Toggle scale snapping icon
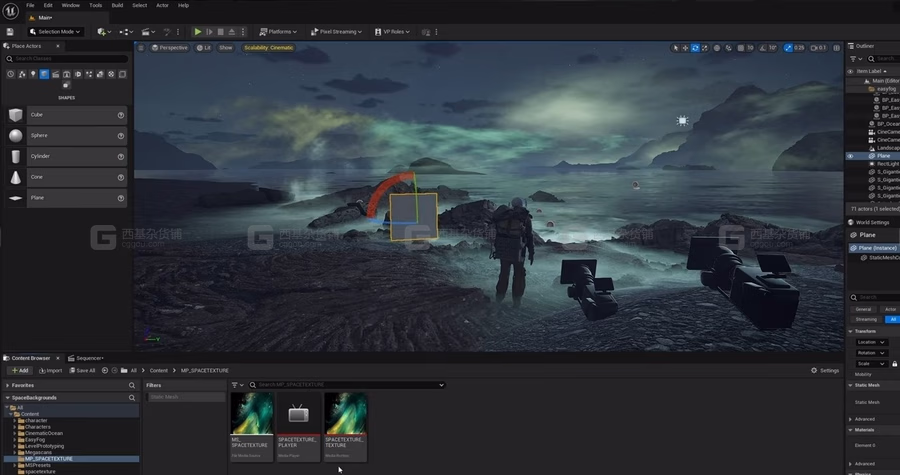The height and width of the screenshot is (475, 900). tap(788, 48)
